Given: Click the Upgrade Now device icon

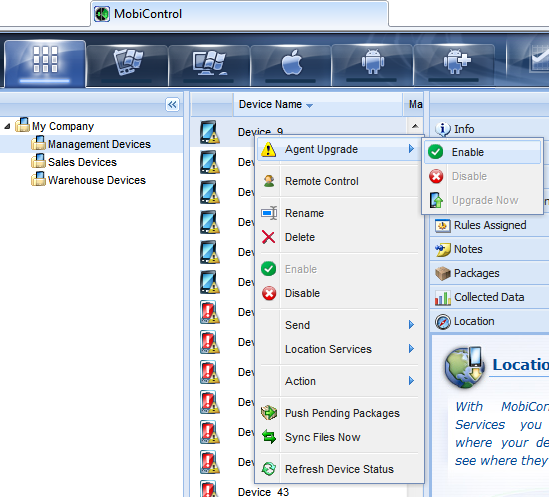Looking at the screenshot, I should pyautogui.click(x=436, y=200).
